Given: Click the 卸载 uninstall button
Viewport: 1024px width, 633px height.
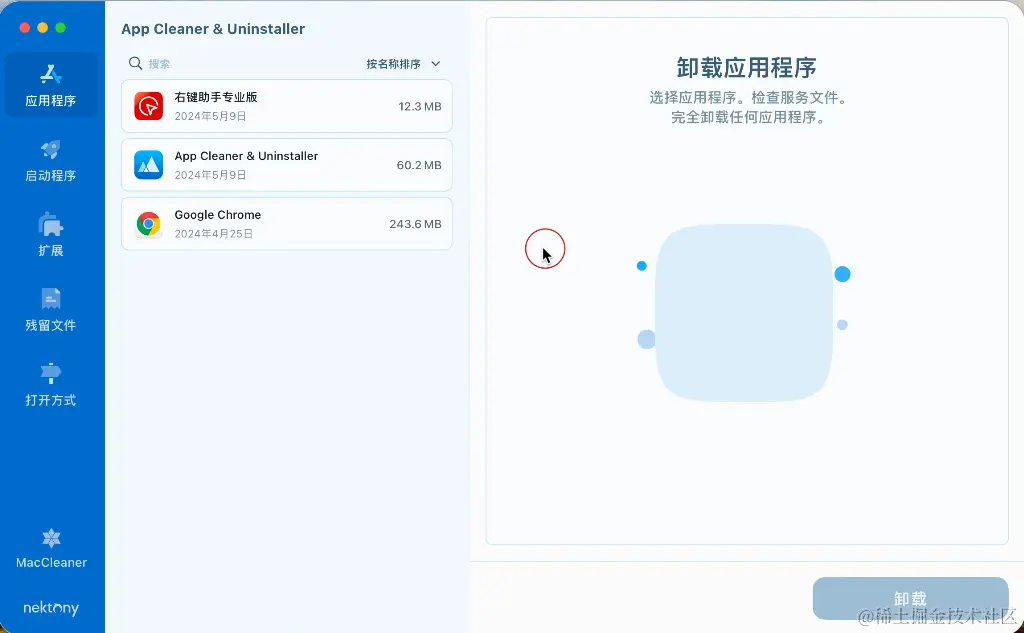Looking at the screenshot, I should pos(910,598).
